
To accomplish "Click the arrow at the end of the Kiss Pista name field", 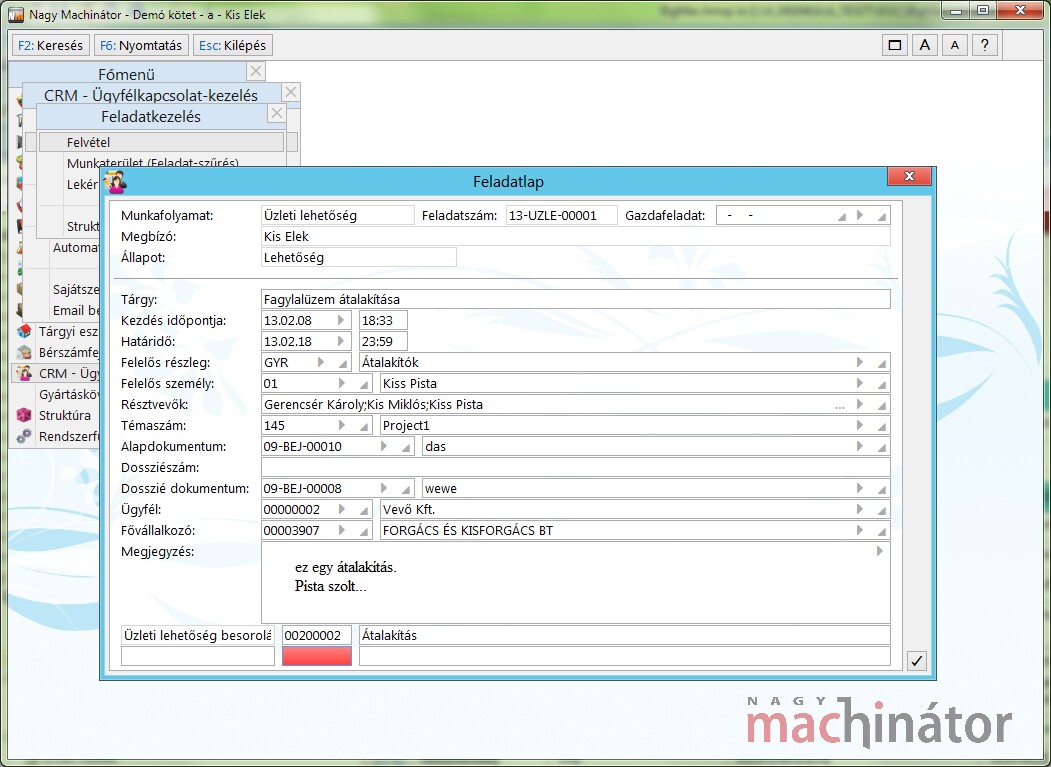I will 860,384.
